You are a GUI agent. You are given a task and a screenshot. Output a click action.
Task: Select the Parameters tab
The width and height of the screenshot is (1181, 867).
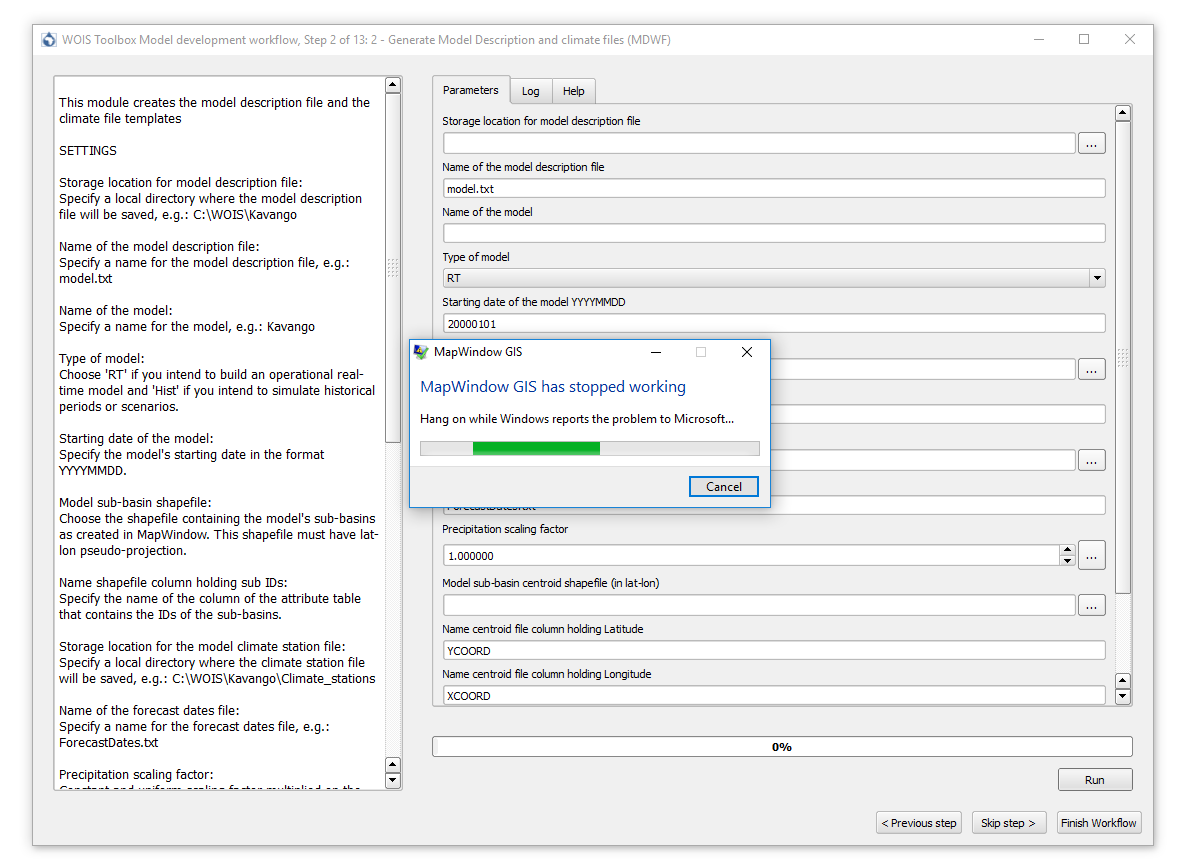pos(470,89)
